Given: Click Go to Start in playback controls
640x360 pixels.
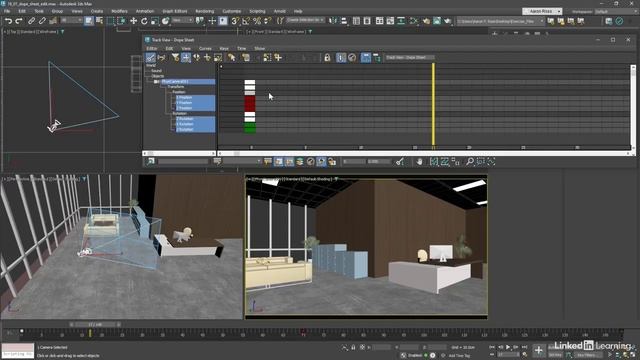Looking at the screenshot, I should coord(493,347).
